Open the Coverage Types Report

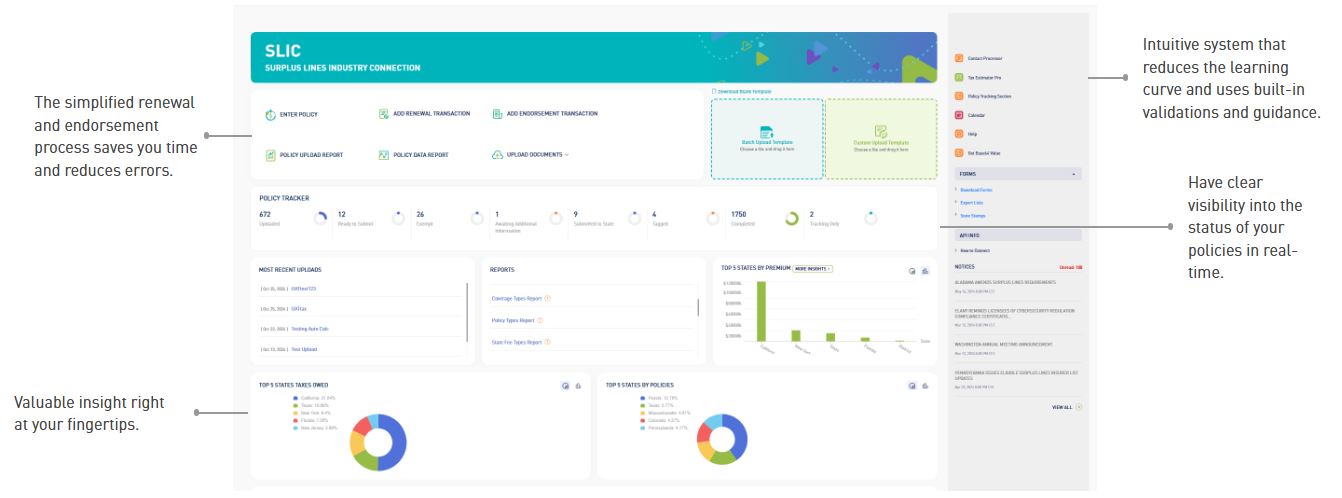pyautogui.click(x=517, y=298)
